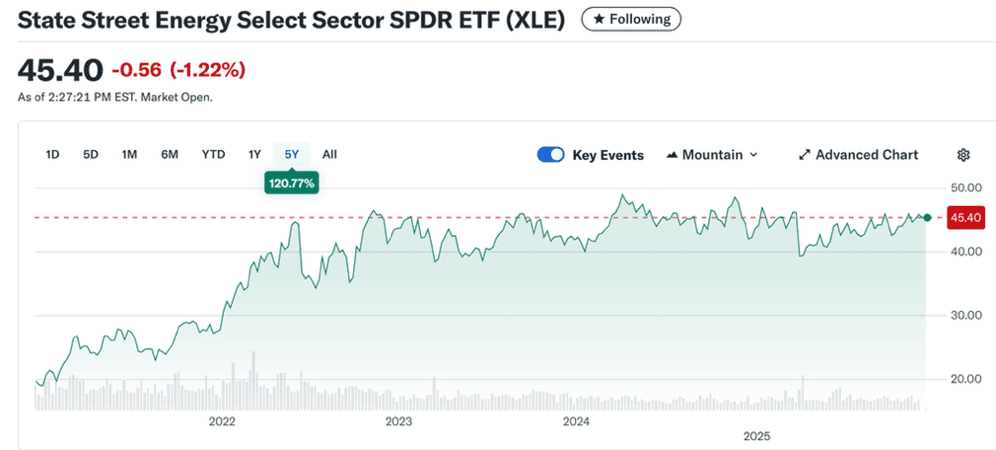
Task: Click the 120.77% return badge
Action: (x=291, y=183)
